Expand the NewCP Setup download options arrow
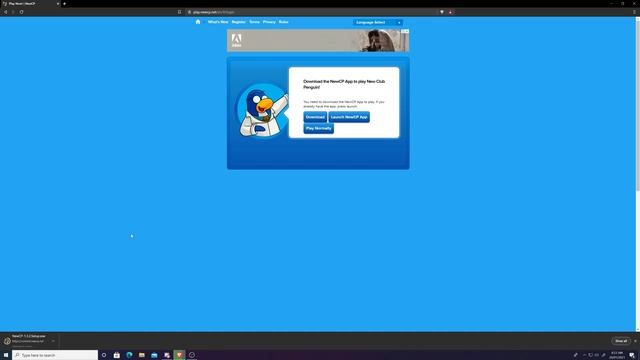The height and width of the screenshot is (360, 640). [53, 341]
